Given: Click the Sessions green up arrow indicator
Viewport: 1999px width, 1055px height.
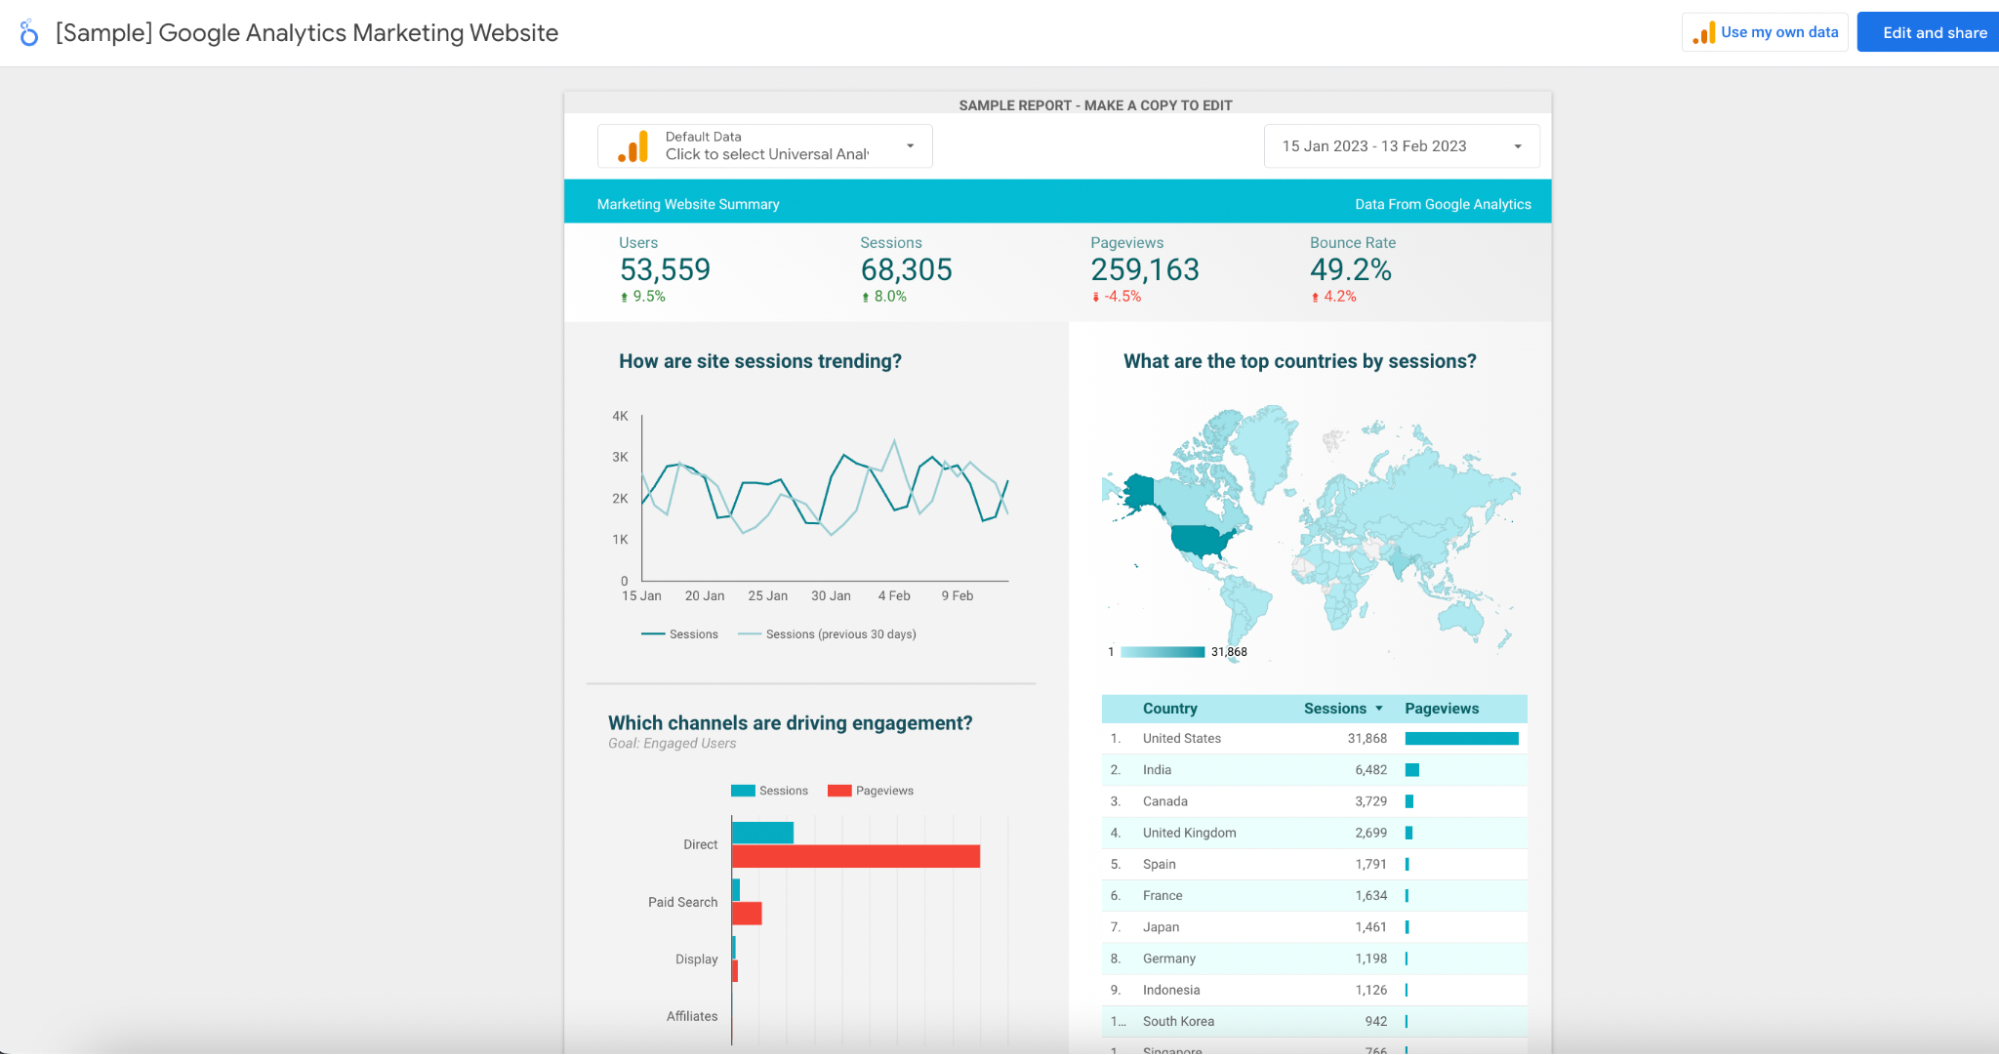Looking at the screenshot, I should (865, 297).
